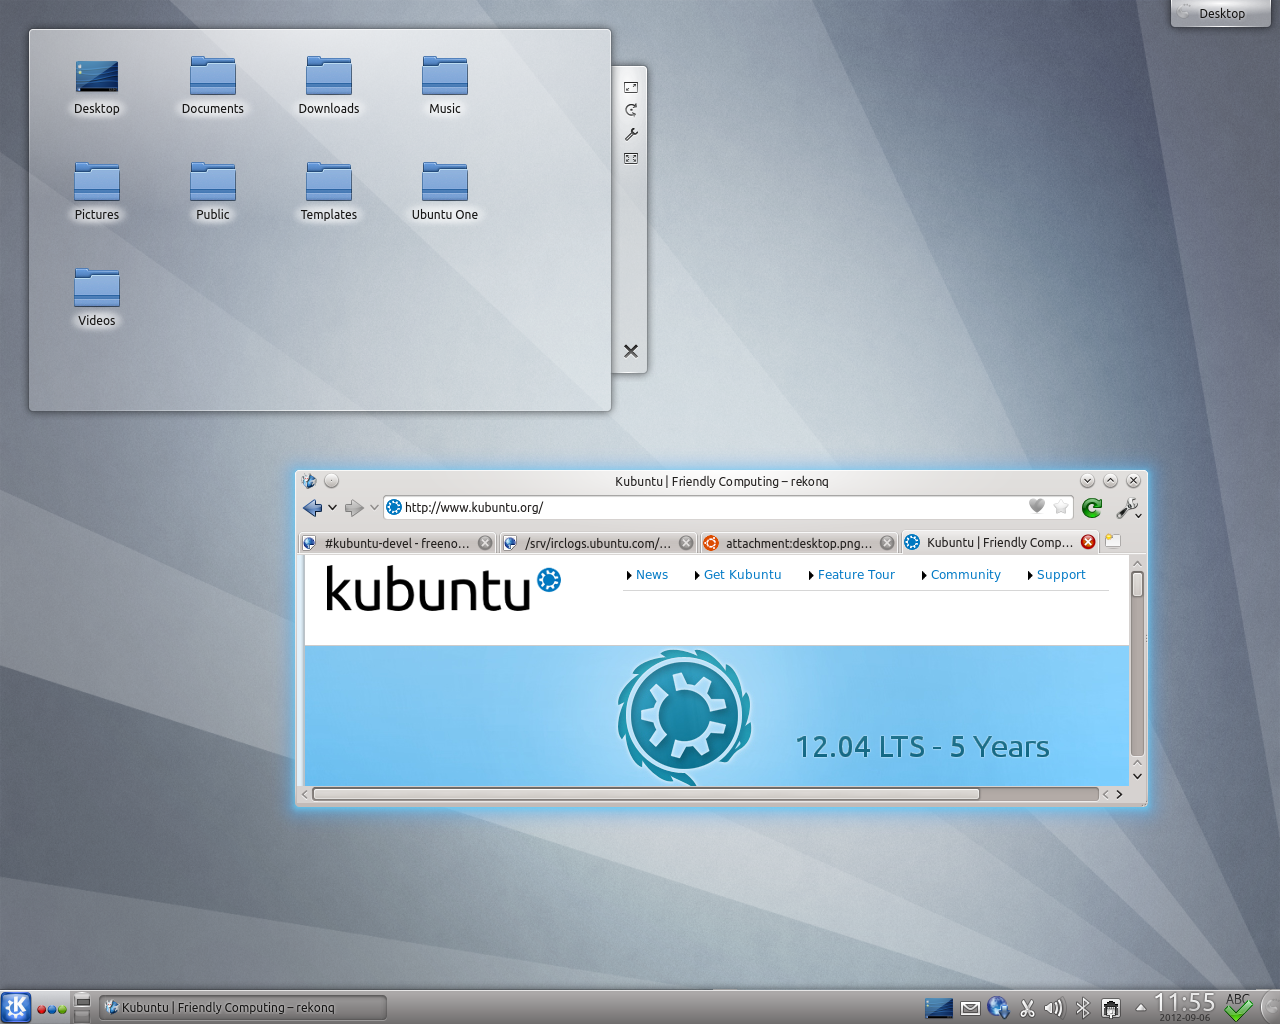Click the horizontal scrollbar of the page
Screen dimensions: 1280x1024
click(646, 794)
